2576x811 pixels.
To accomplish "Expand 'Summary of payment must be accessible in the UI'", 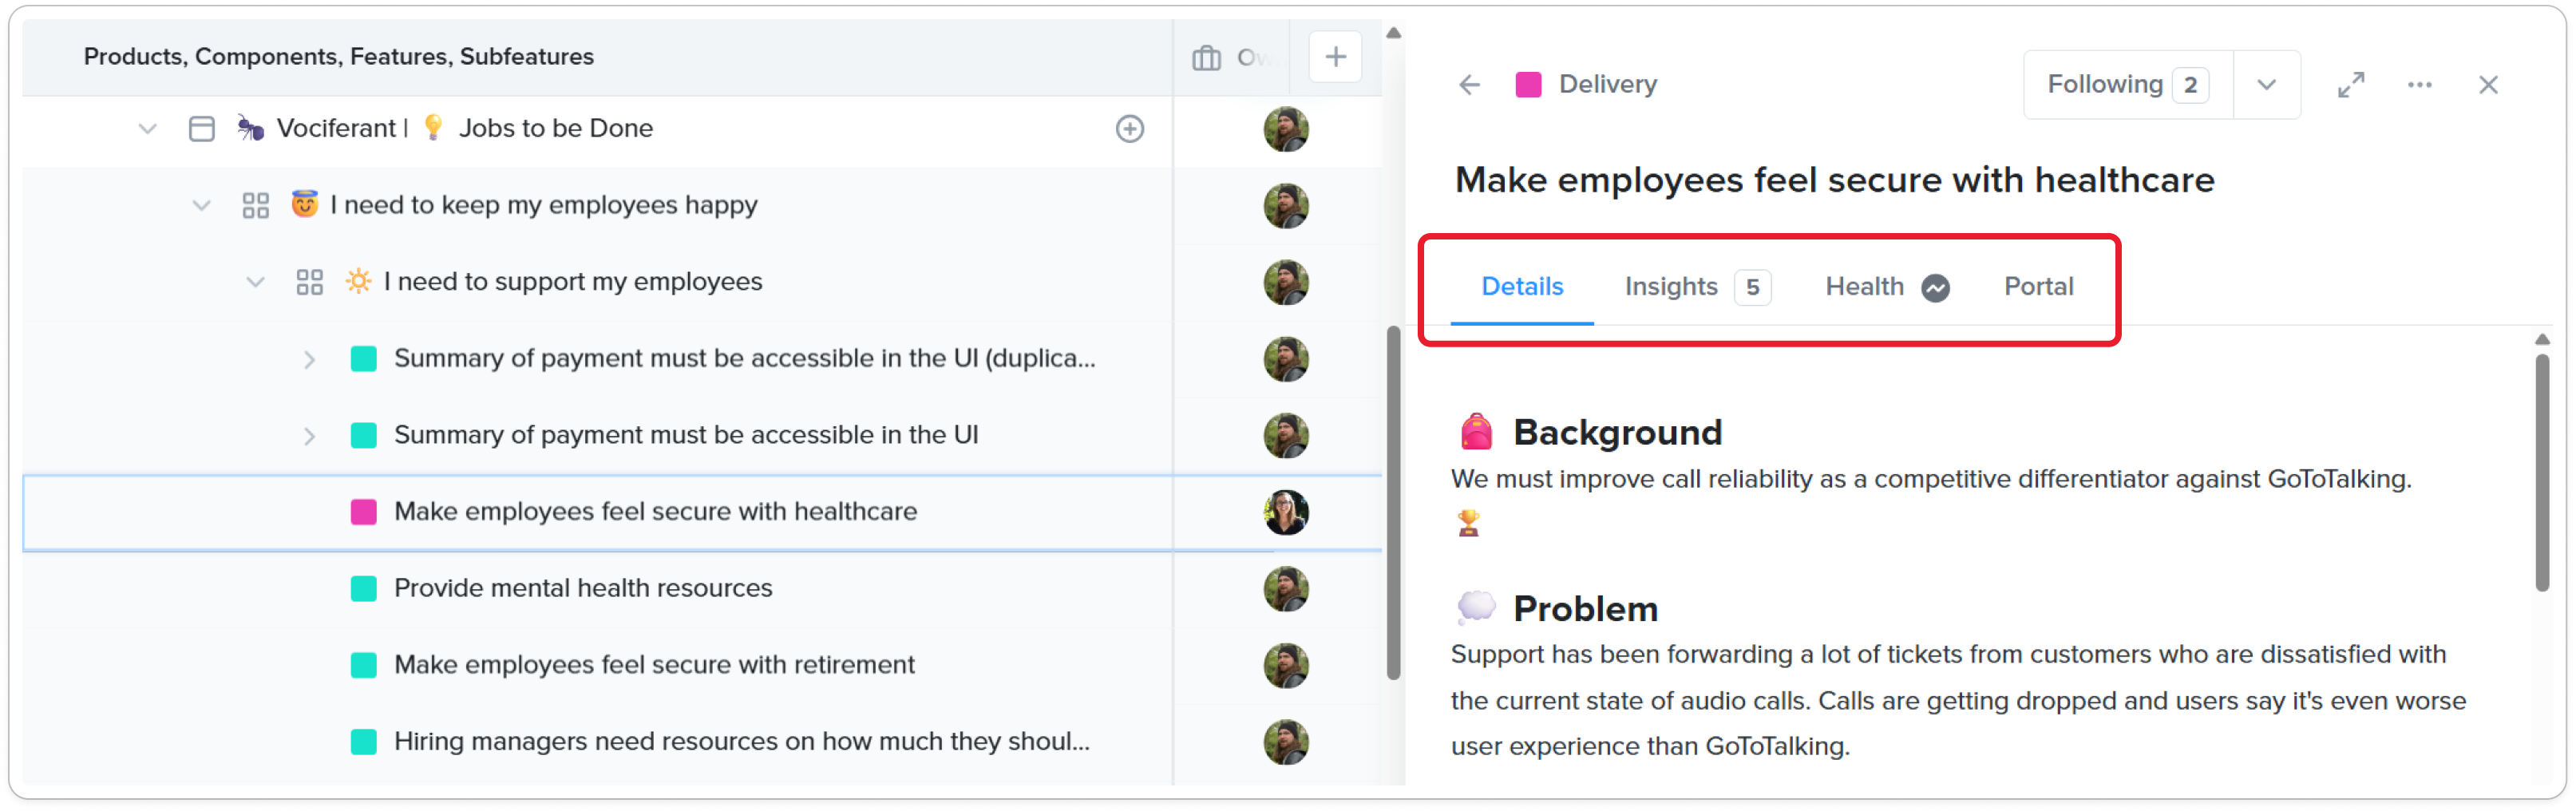I will click(x=309, y=436).
